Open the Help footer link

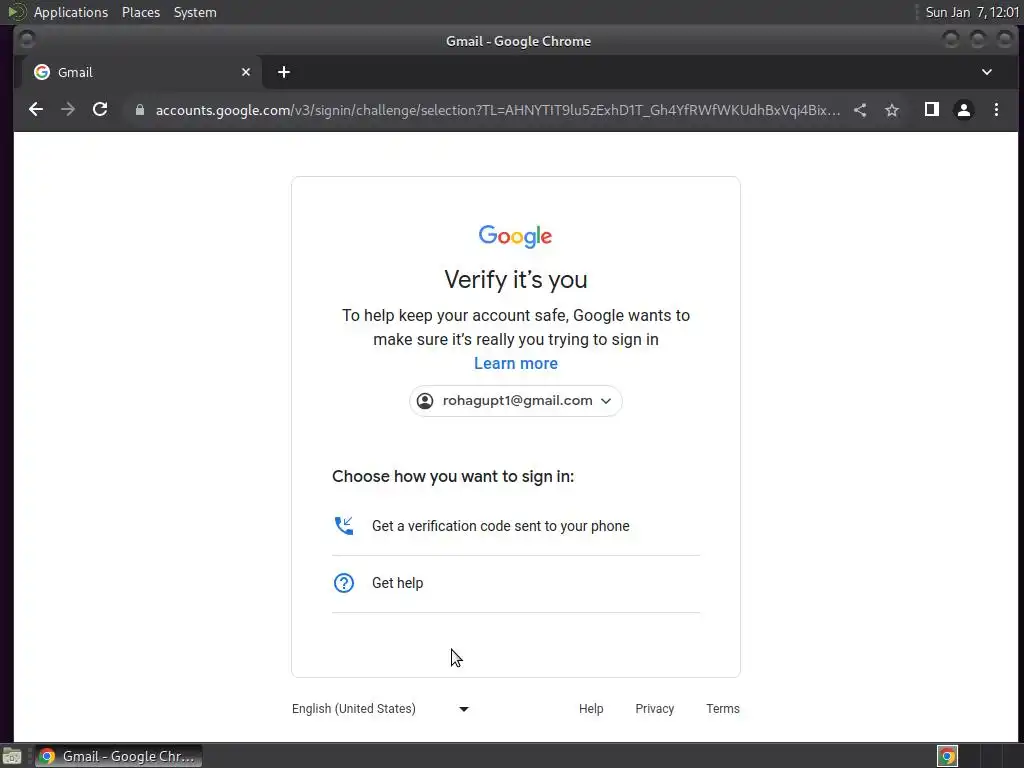coord(591,709)
